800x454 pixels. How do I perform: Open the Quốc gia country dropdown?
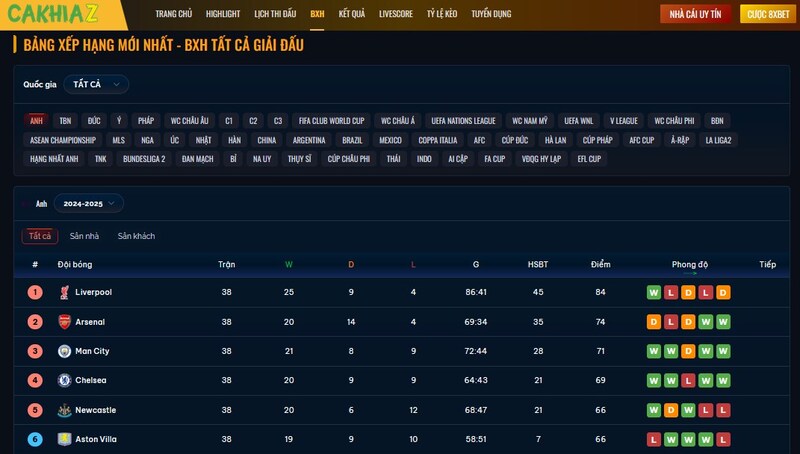coord(96,84)
